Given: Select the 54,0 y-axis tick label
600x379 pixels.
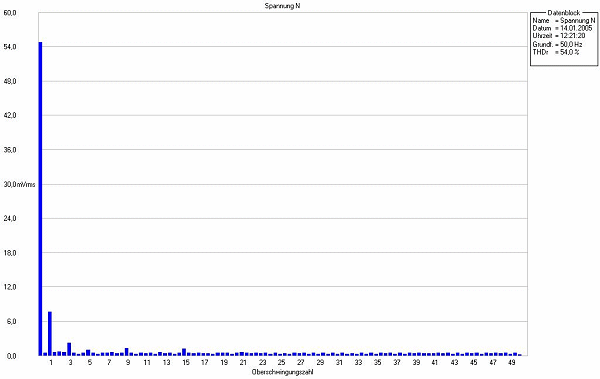Looking at the screenshot, I should pos(10,47).
